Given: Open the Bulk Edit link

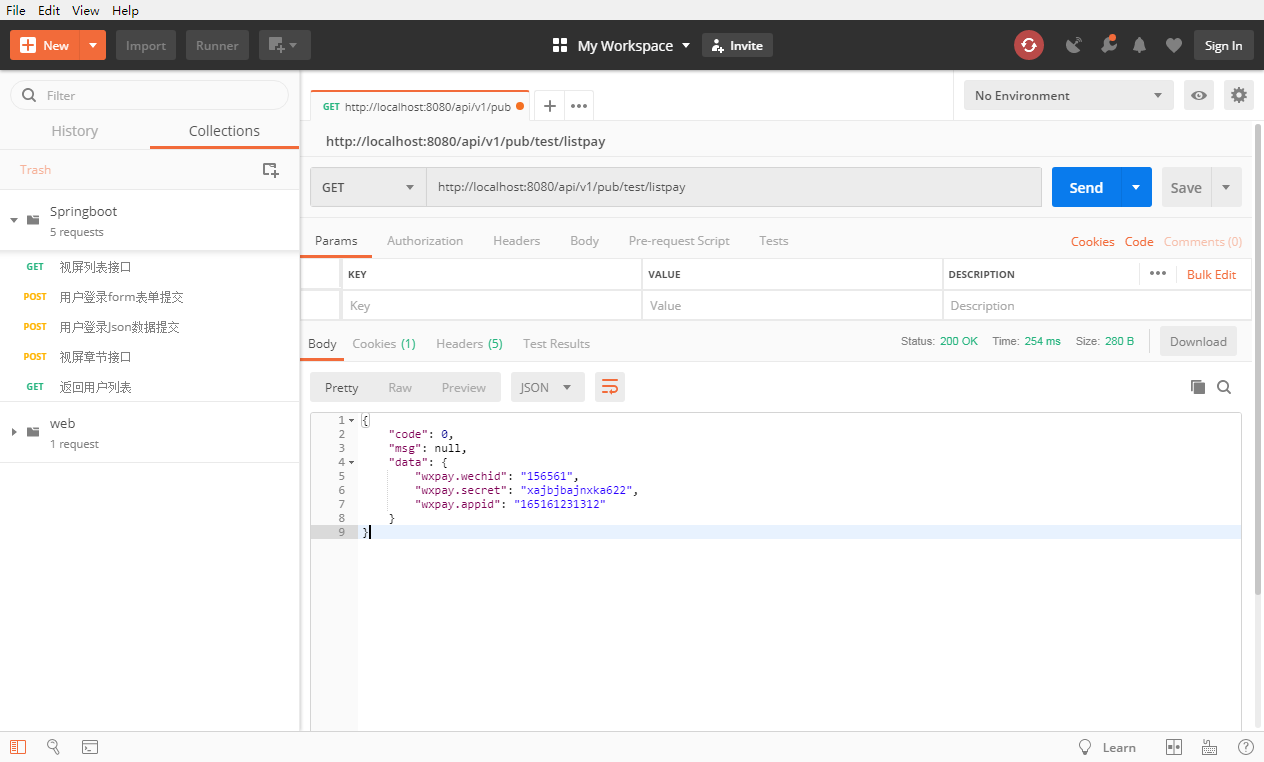Looking at the screenshot, I should (1211, 274).
